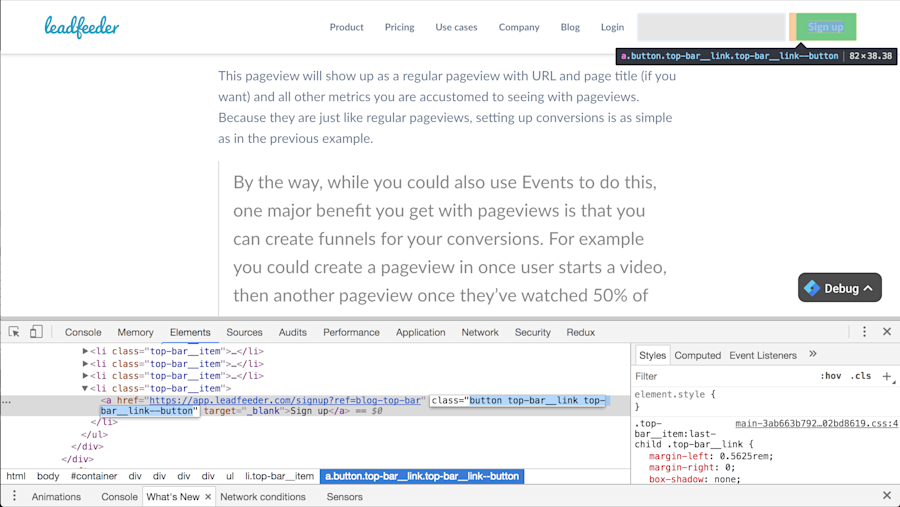Open the Use cases navigation link

[456, 27]
